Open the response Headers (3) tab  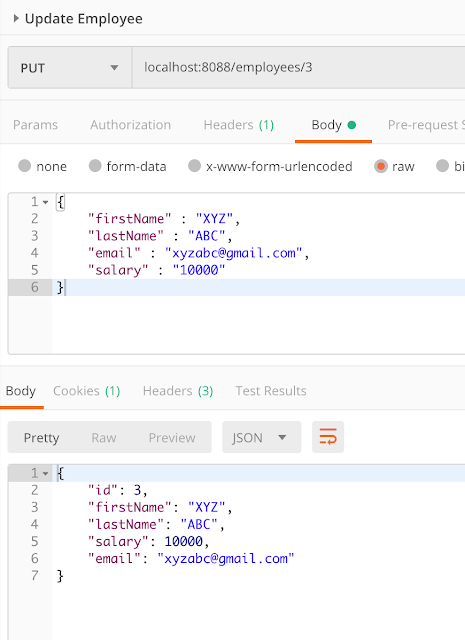(x=178, y=391)
